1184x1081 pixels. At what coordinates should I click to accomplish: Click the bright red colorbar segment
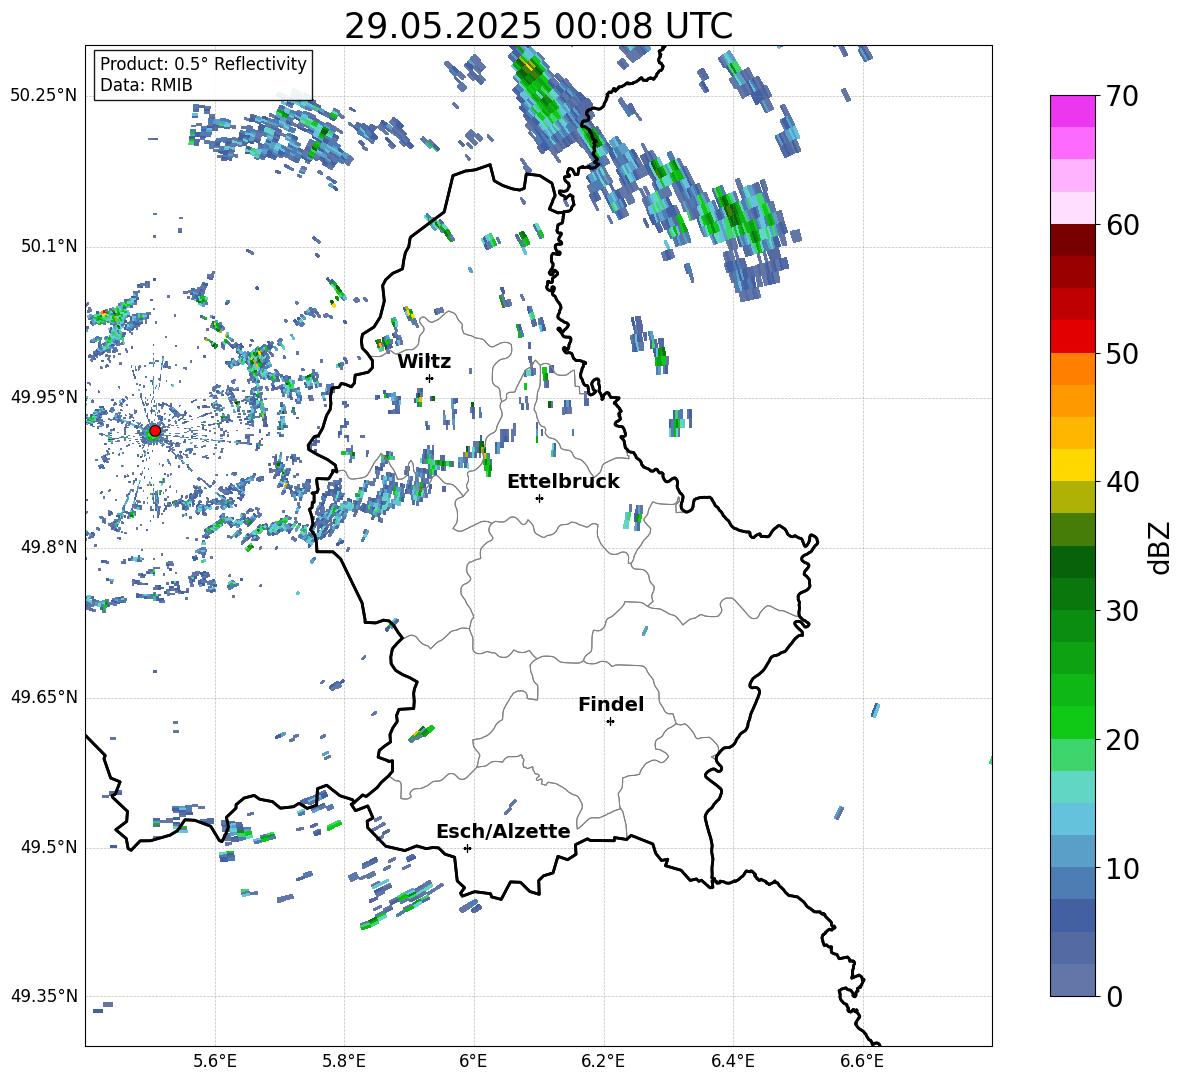pos(1073,337)
